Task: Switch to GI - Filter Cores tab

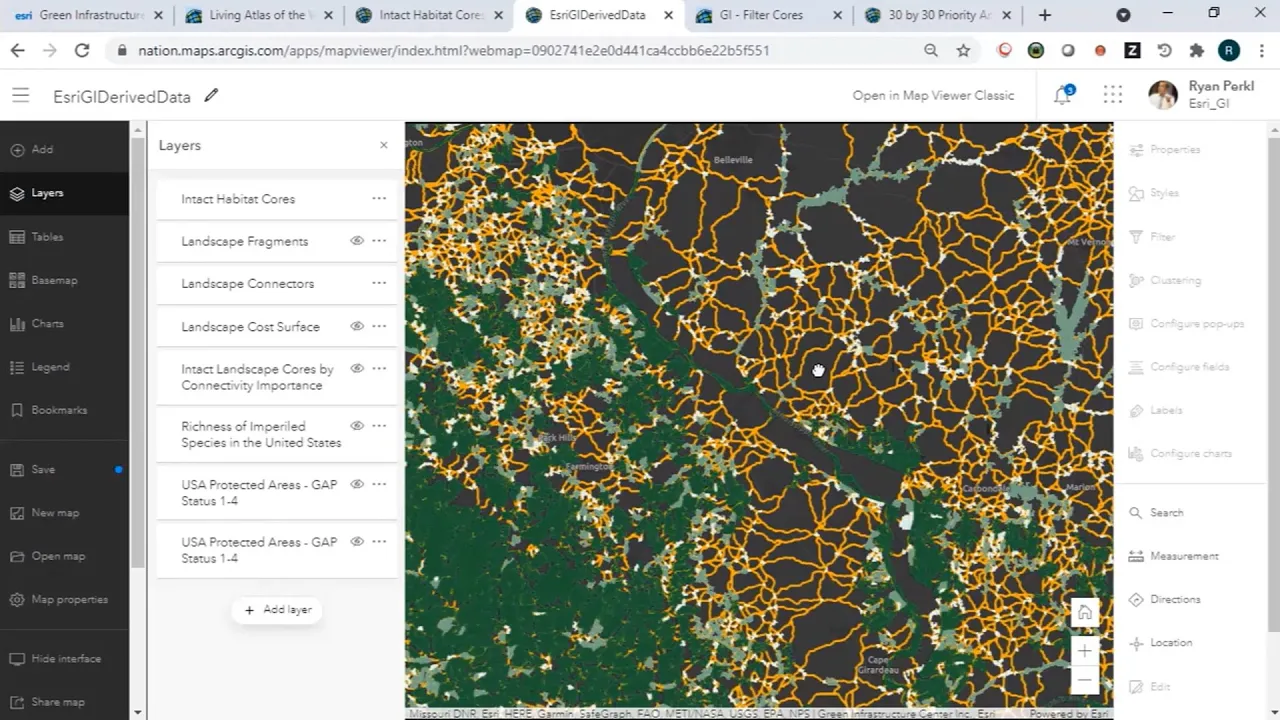Action: (768, 15)
